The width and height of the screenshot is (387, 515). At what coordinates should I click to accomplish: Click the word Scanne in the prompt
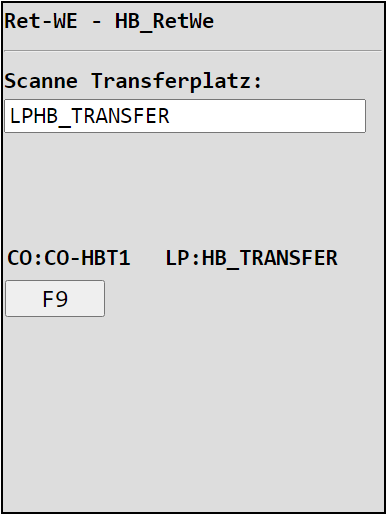point(41,81)
